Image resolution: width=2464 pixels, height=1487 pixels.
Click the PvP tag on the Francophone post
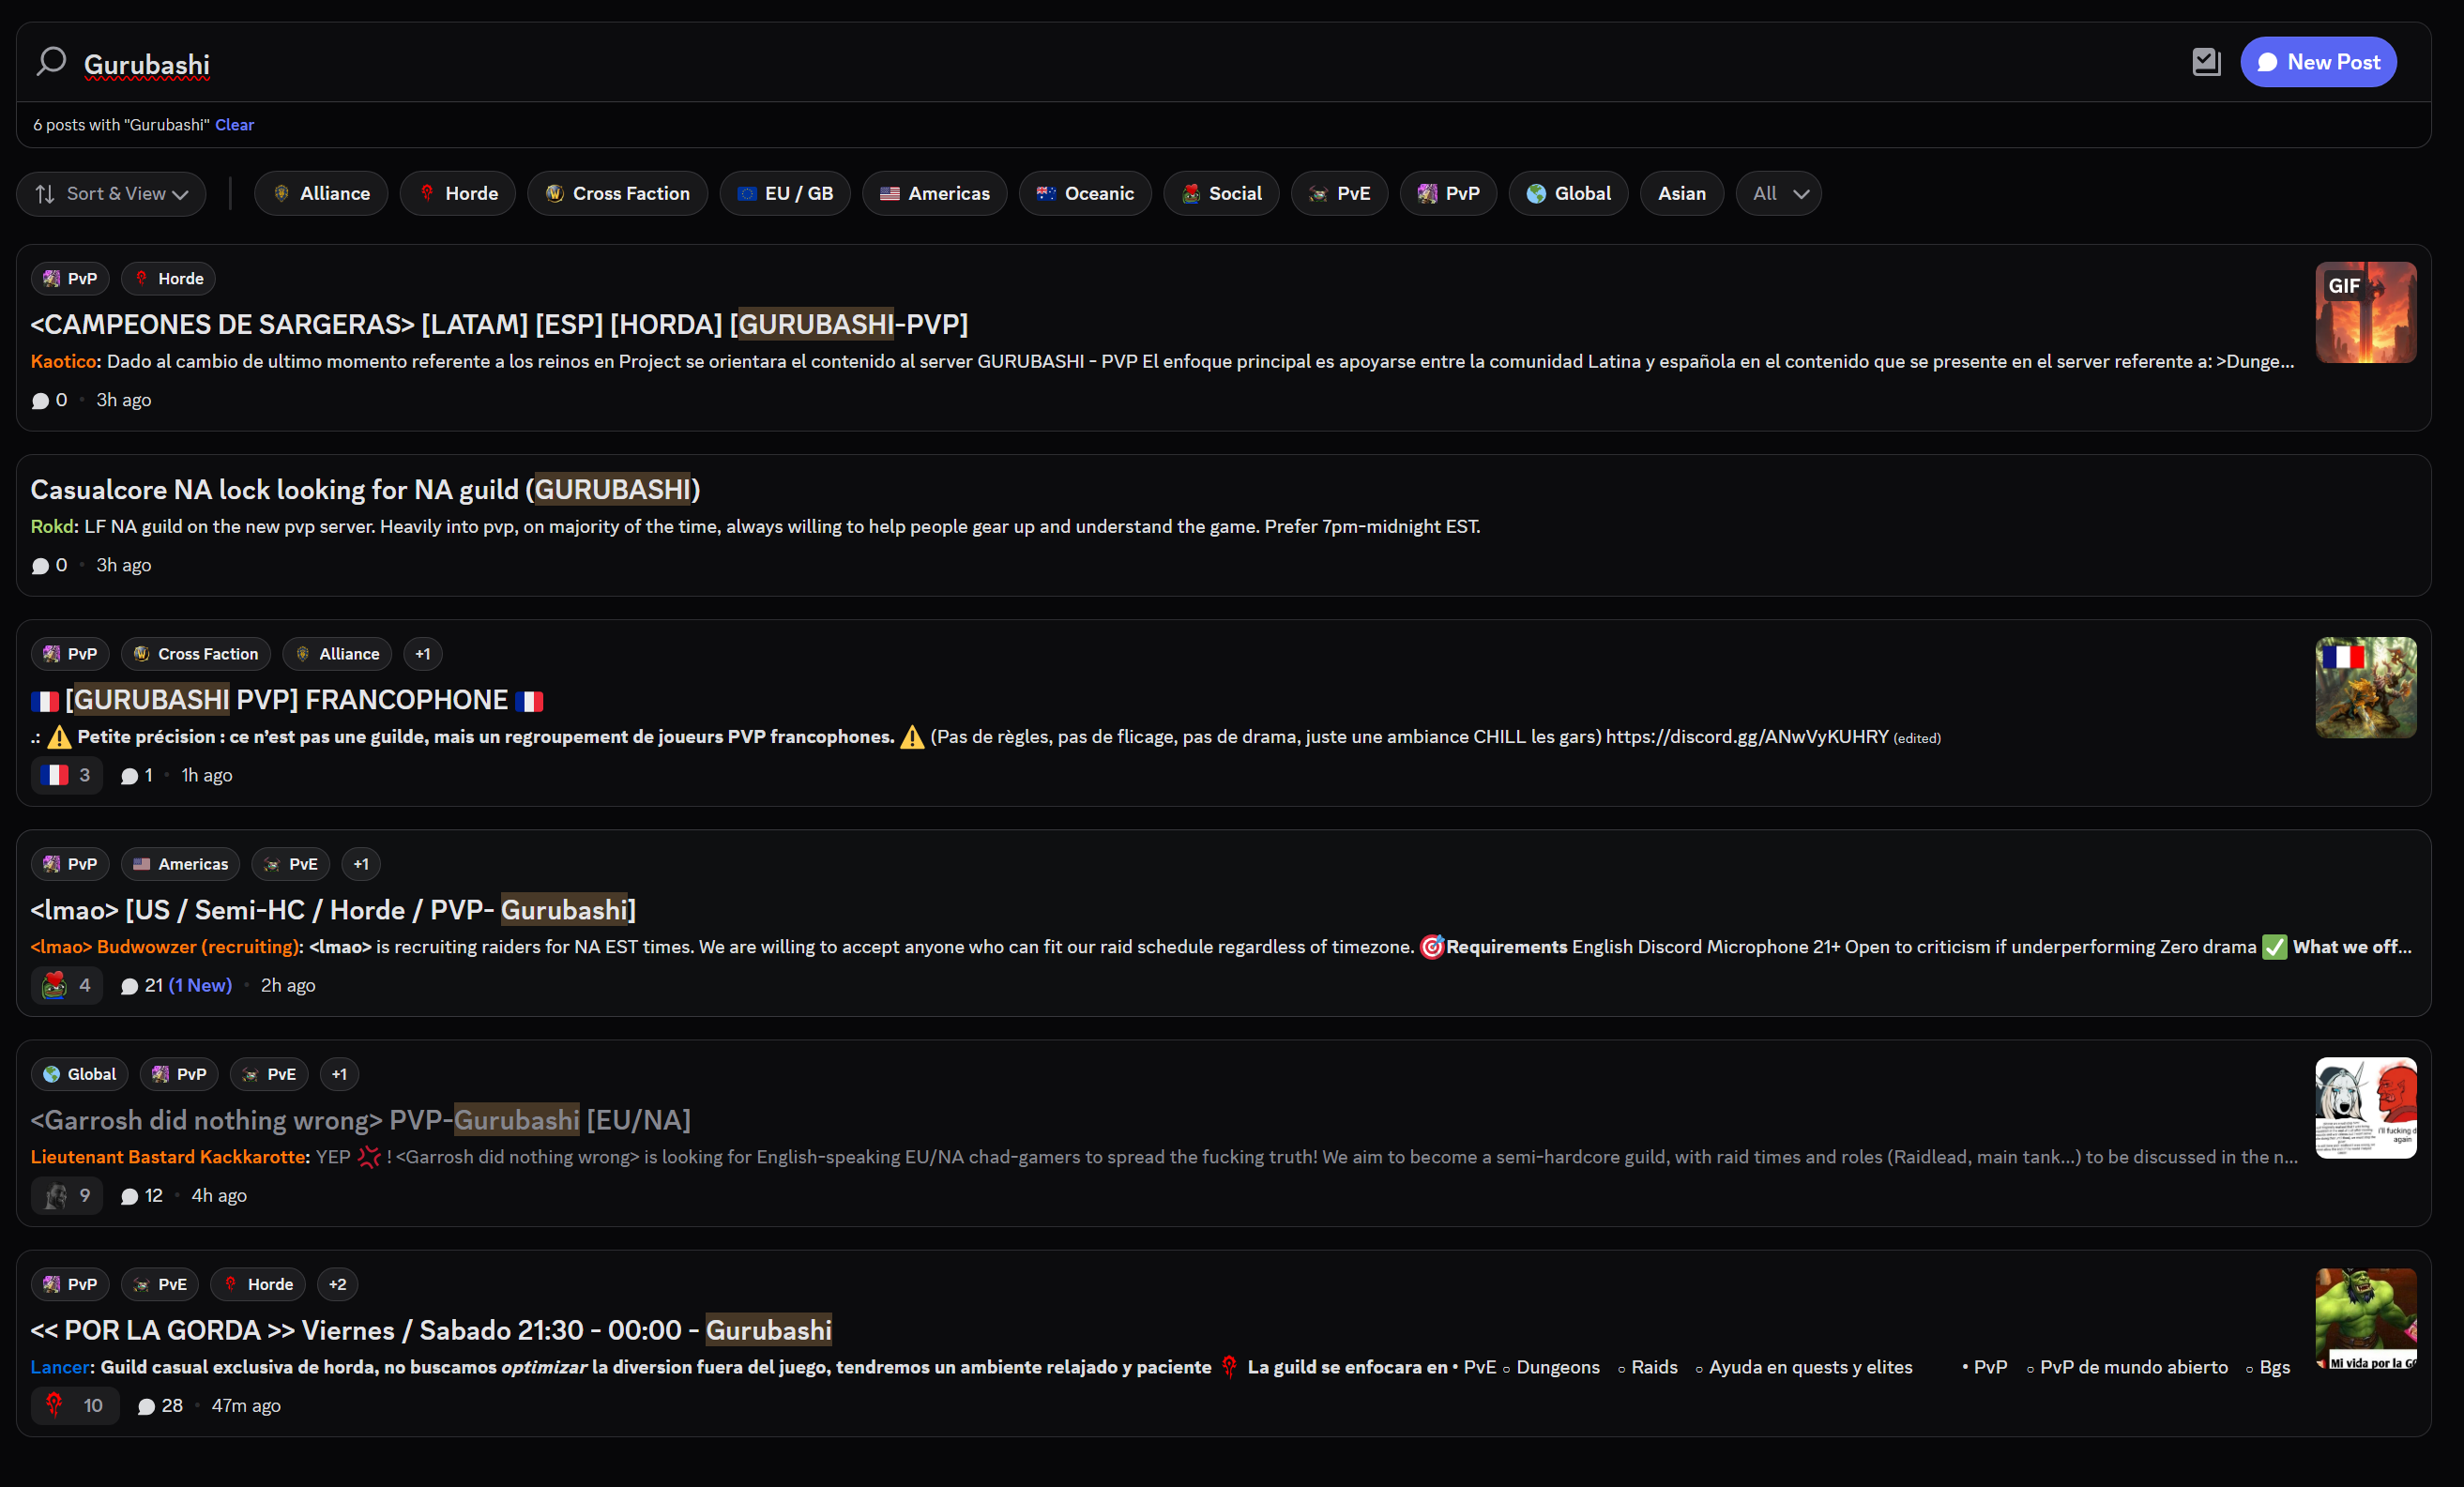click(x=70, y=654)
